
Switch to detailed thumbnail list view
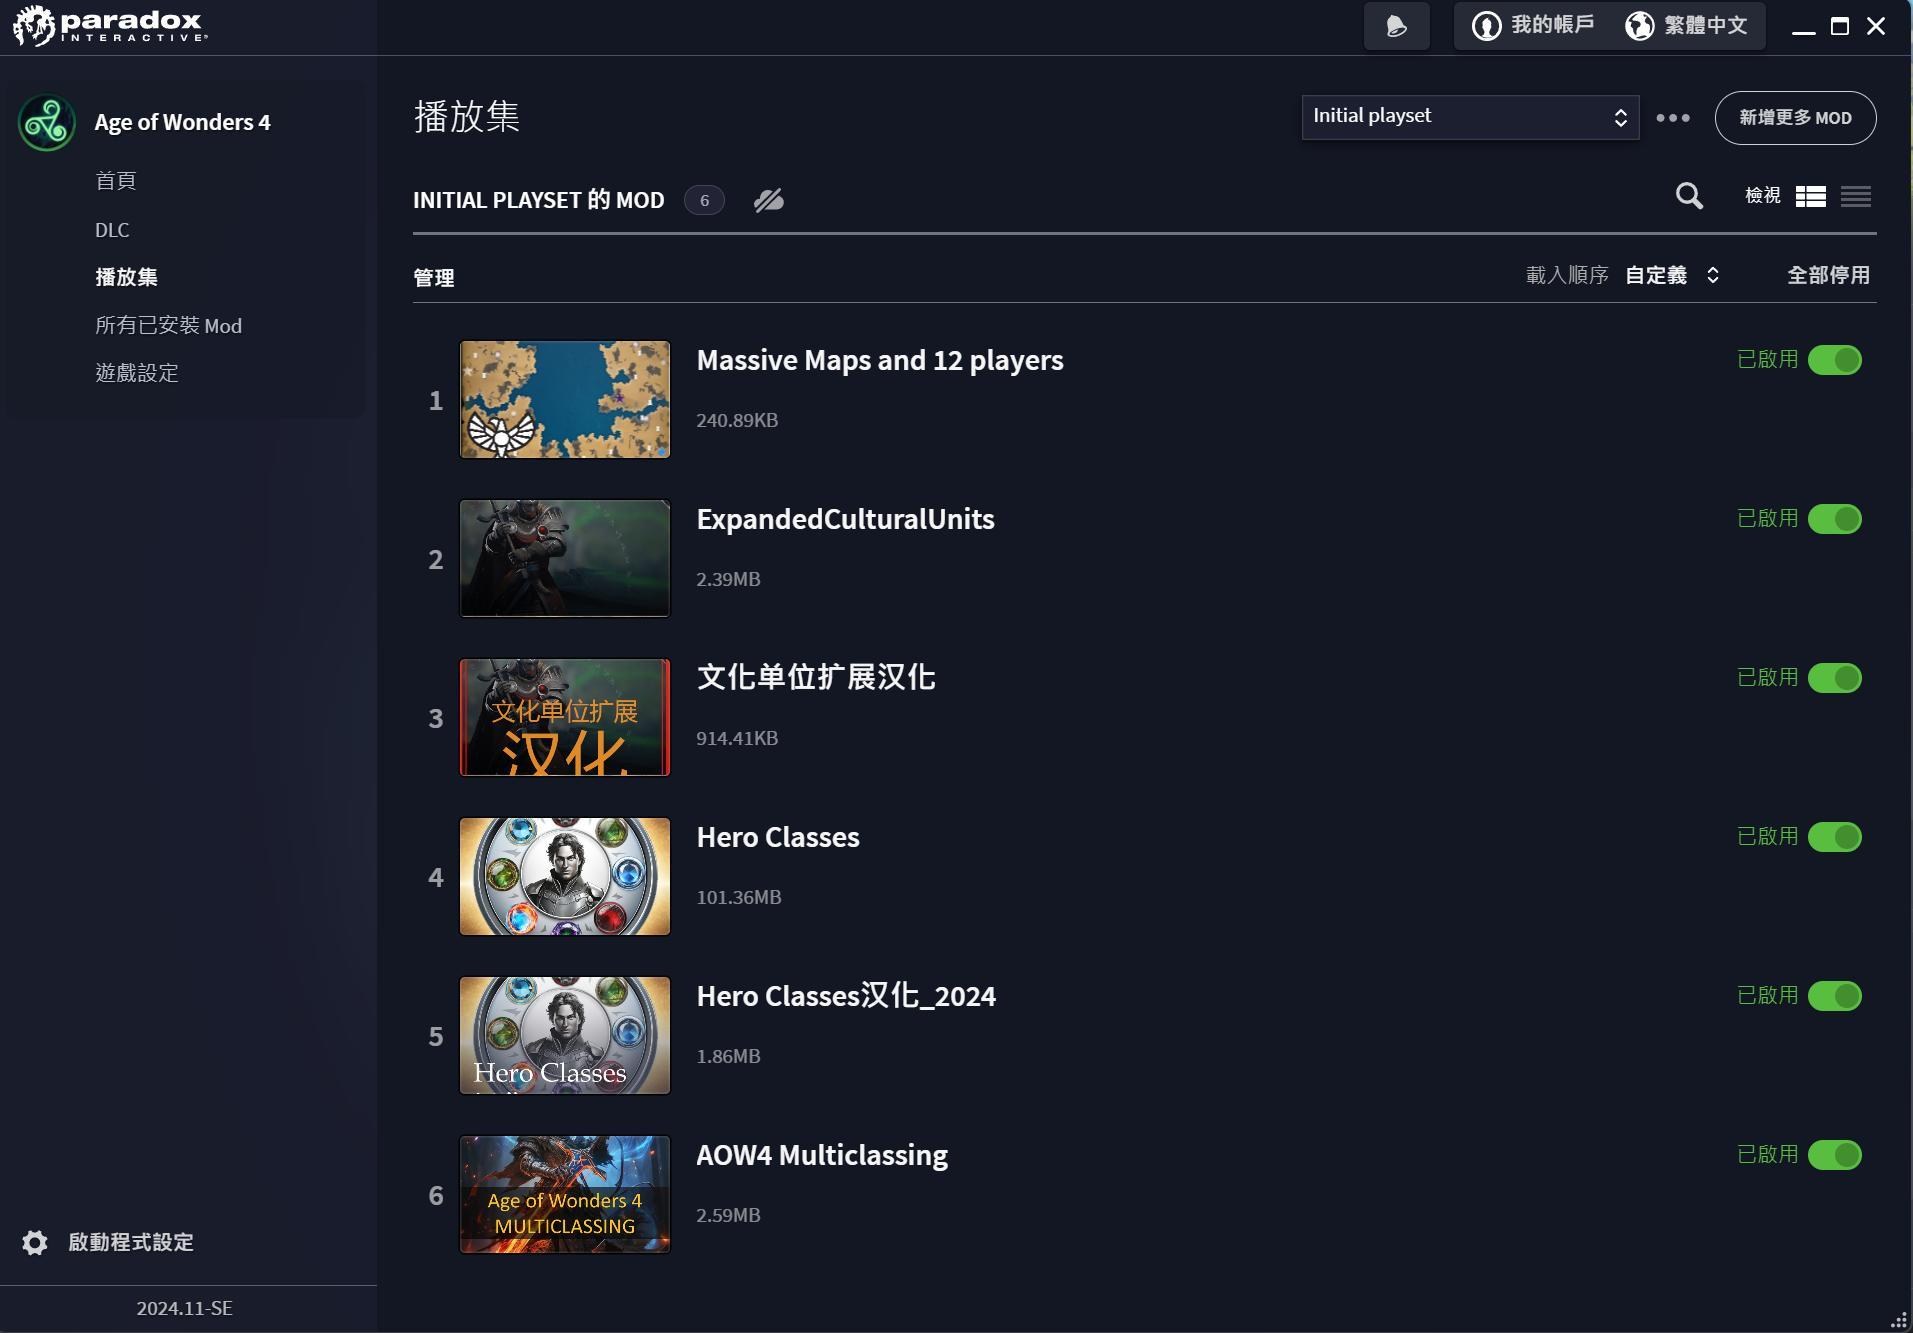pos(1810,197)
